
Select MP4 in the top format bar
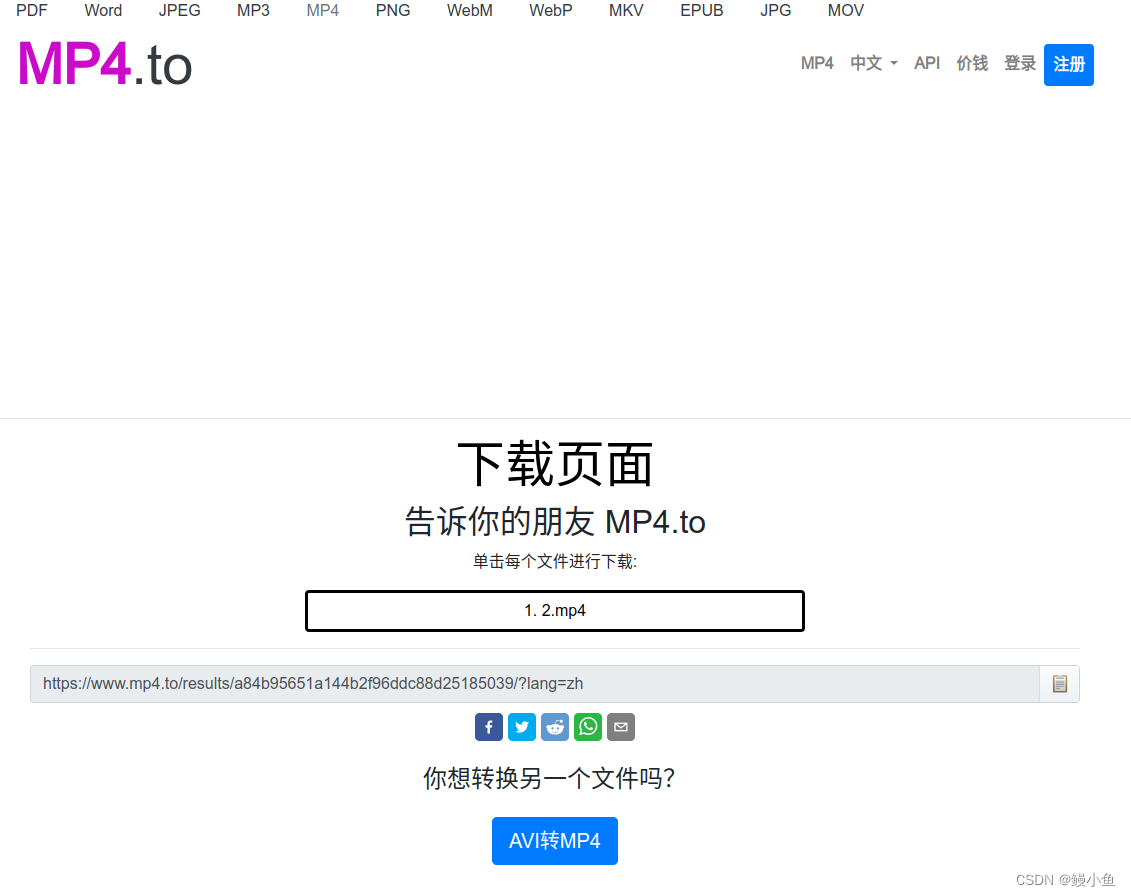(x=322, y=10)
